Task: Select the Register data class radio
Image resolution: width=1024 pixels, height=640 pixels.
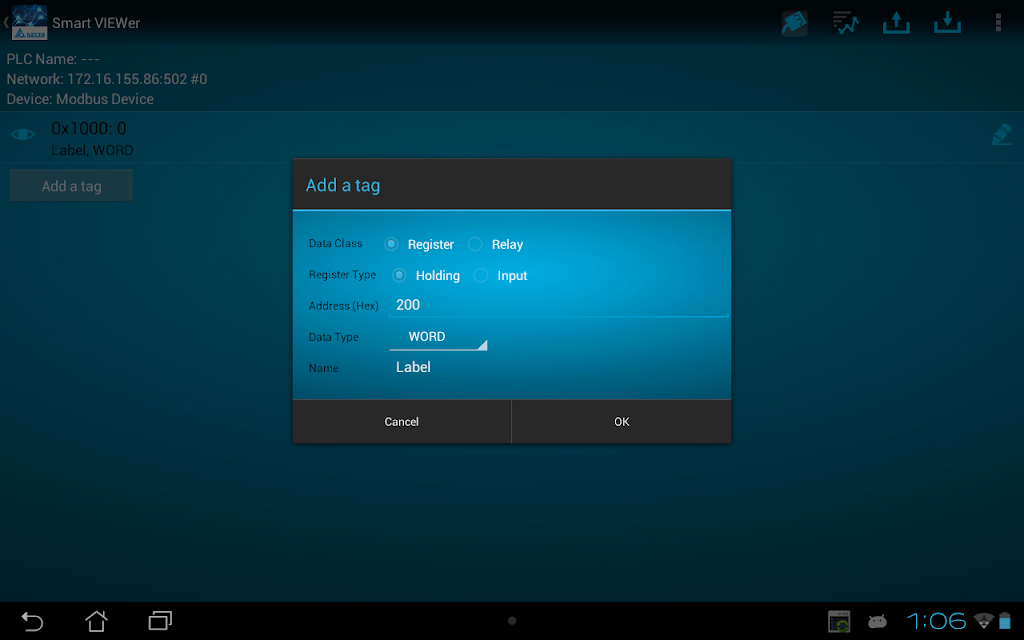Action: coord(391,244)
